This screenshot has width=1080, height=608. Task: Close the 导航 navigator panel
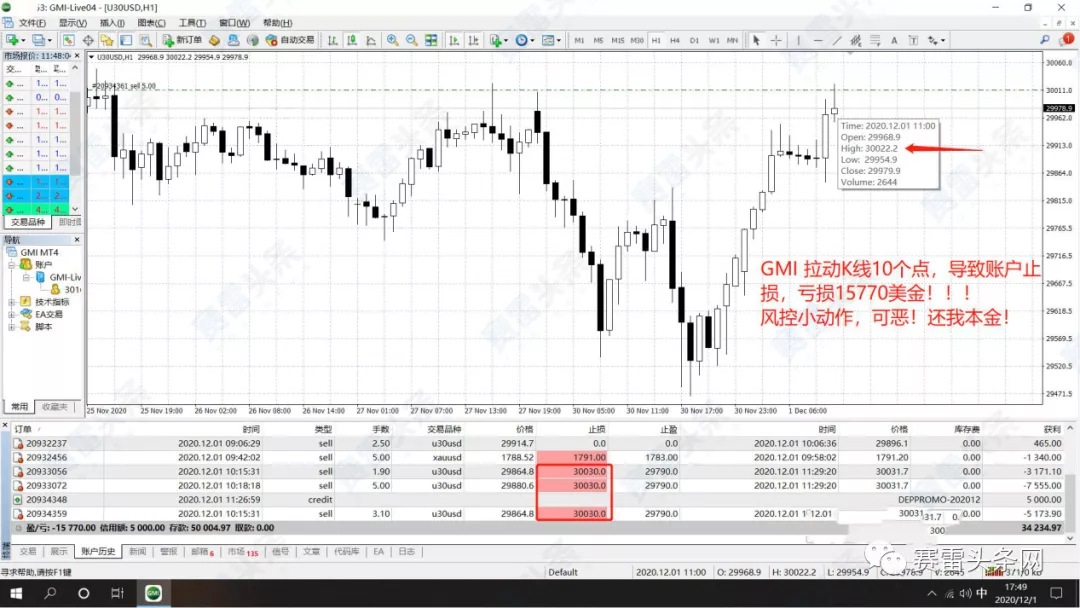pos(77,240)
